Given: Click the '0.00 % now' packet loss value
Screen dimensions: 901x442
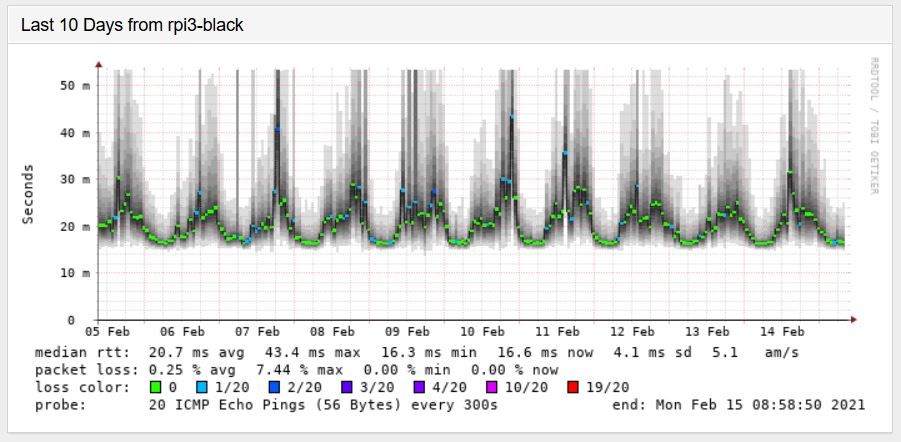Looking at the screenshot, I should 514,370.
